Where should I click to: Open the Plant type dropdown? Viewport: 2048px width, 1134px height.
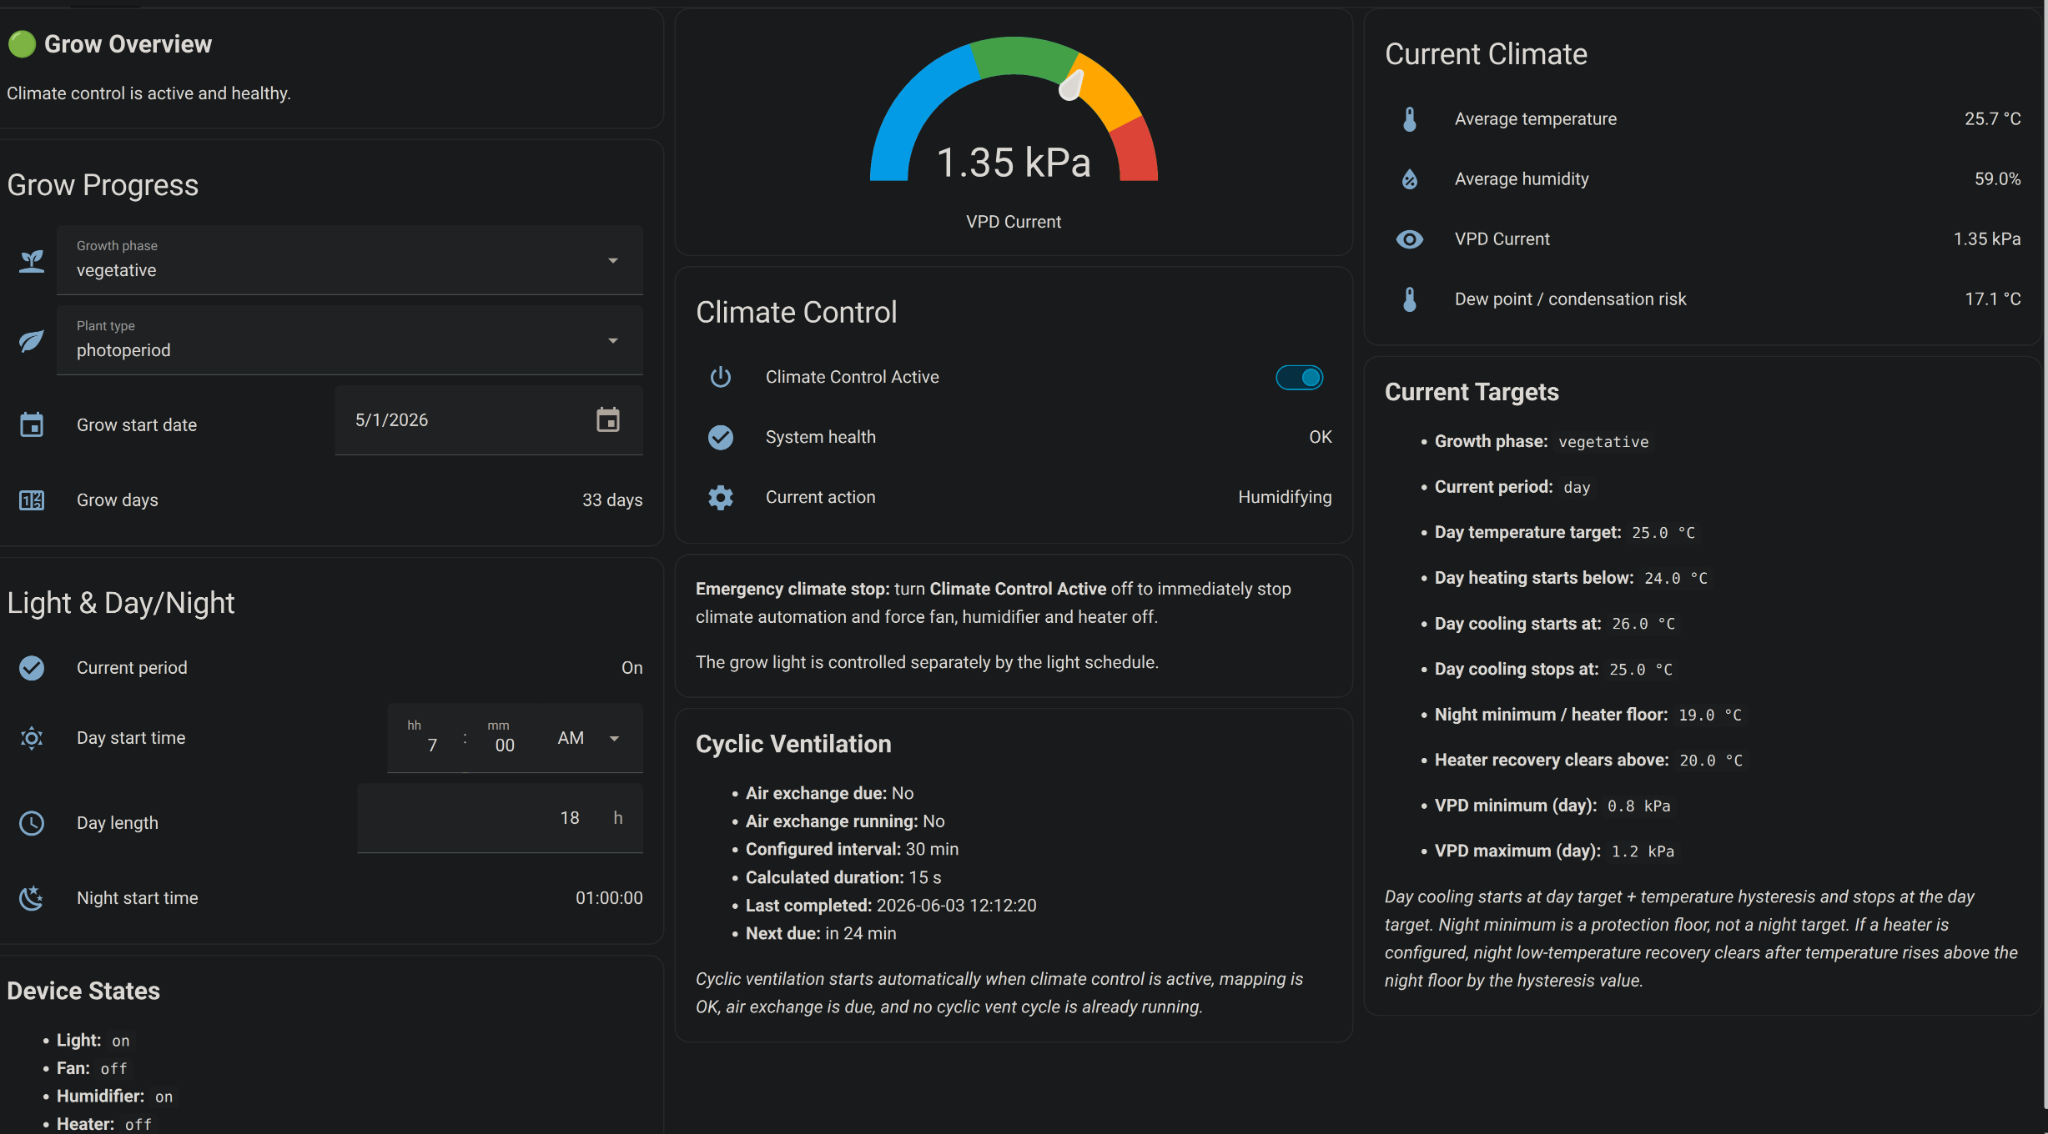(x=350, y=340)
